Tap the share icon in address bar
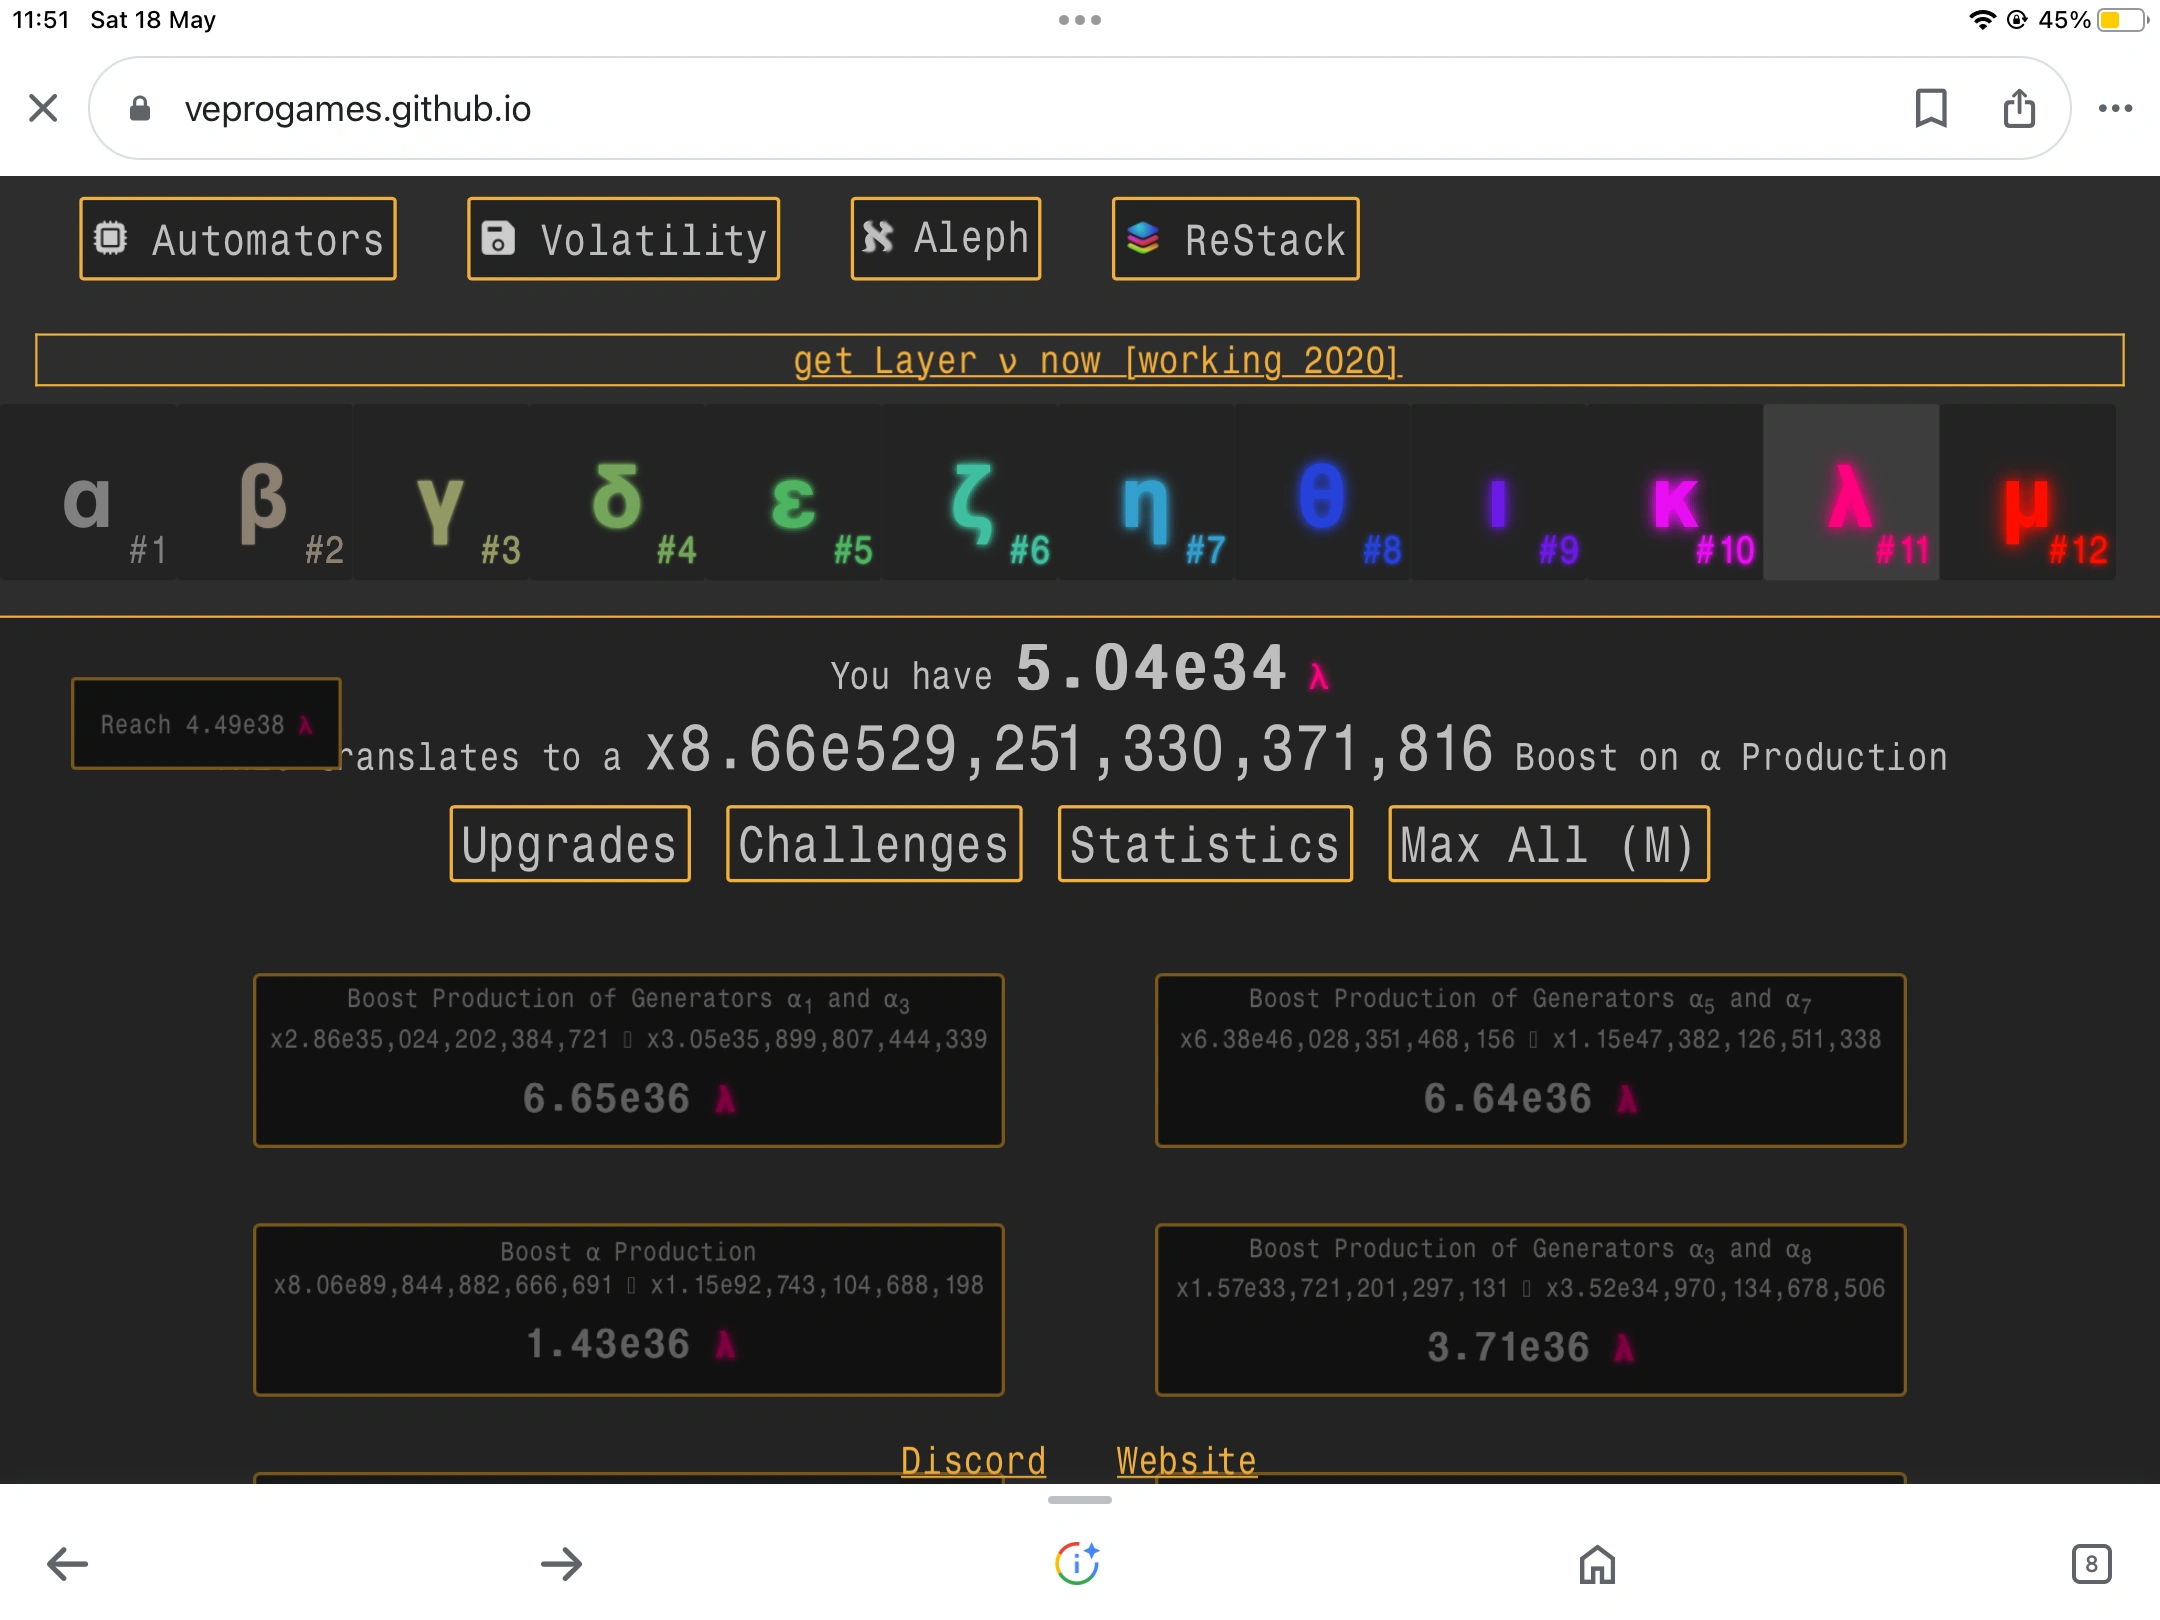Screen dimensions: 2160x1620 point(2018,108)
